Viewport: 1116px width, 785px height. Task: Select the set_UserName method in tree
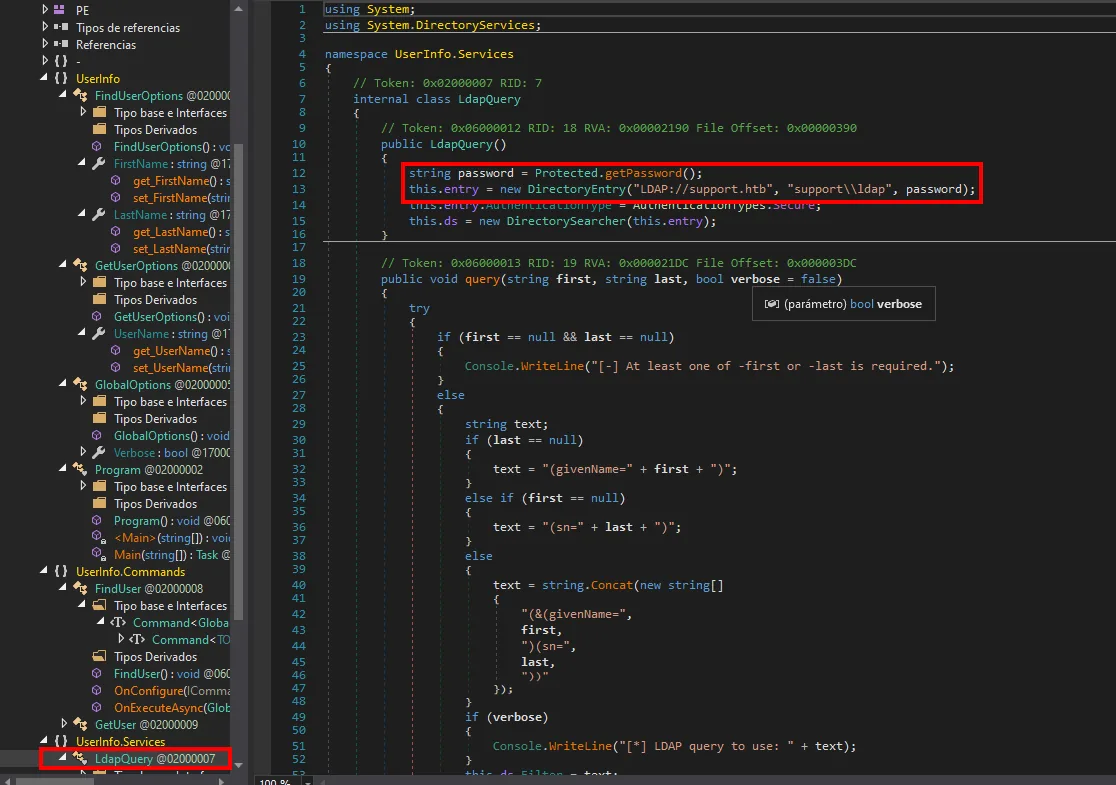(181, 367)
